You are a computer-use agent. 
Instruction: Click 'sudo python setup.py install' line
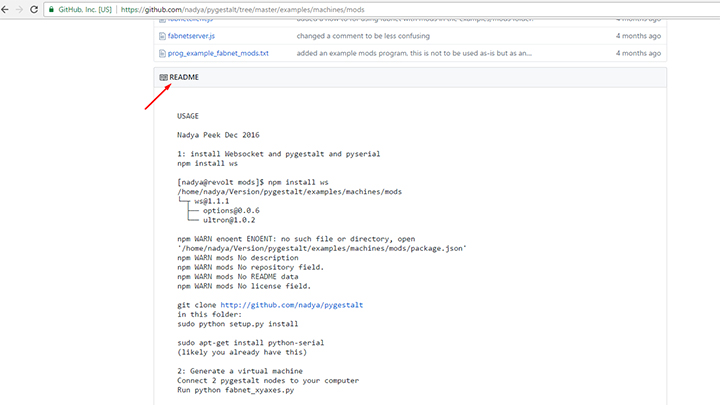(237, 324)
